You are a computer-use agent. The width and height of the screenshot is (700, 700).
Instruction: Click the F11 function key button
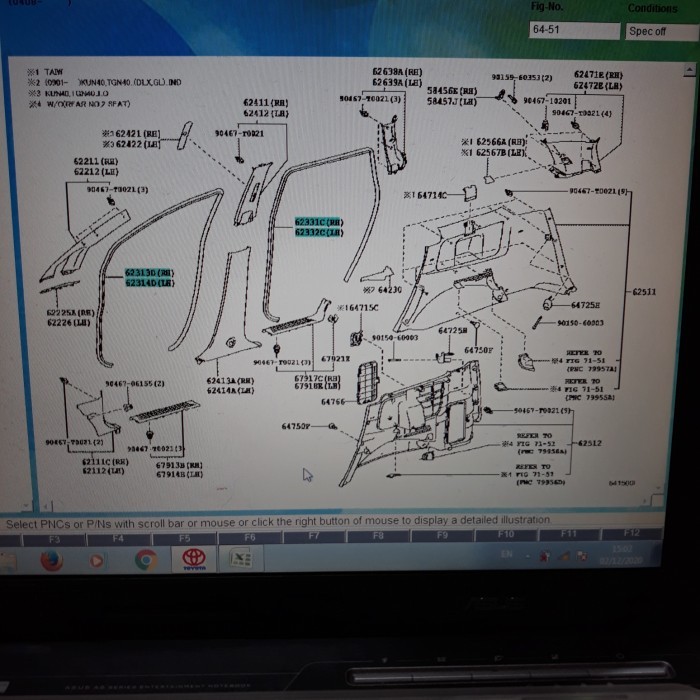coord(569,533)
